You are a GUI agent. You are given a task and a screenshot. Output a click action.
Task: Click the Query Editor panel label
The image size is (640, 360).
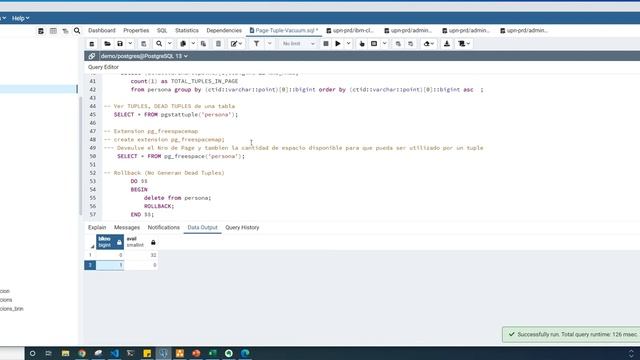coord(103,67)
